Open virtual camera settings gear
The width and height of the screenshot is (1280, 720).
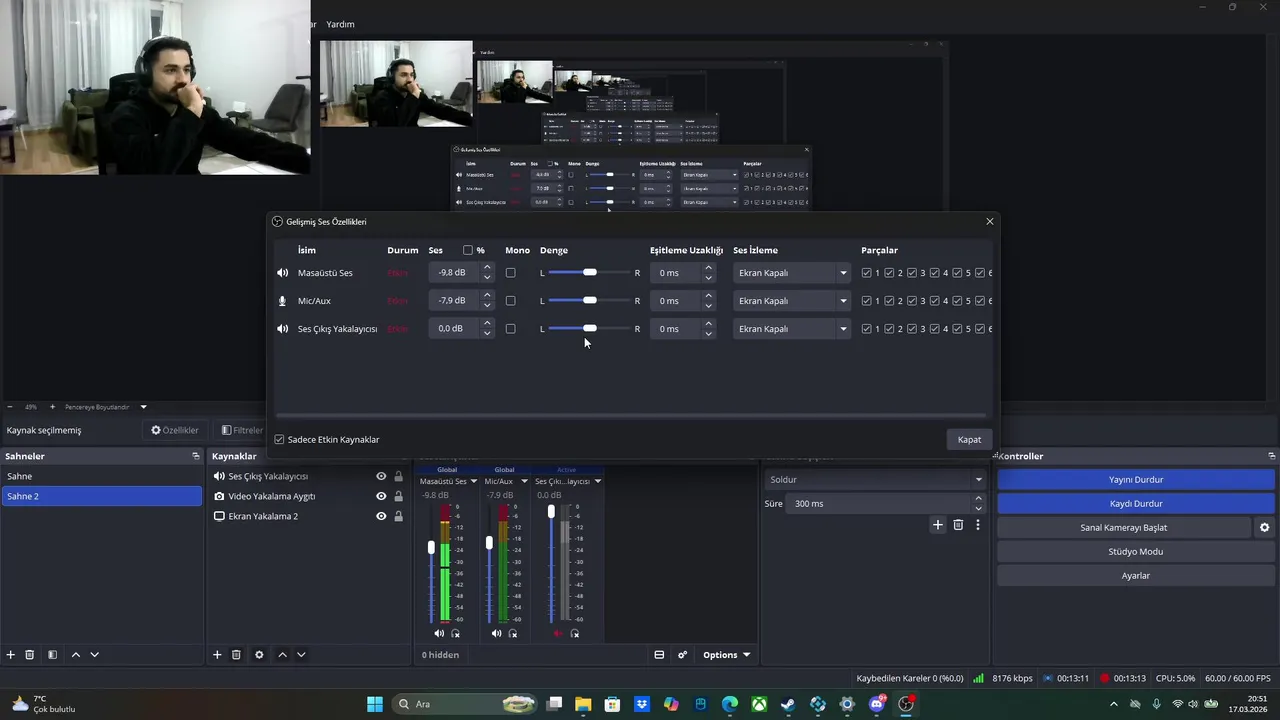point(1265,527)
